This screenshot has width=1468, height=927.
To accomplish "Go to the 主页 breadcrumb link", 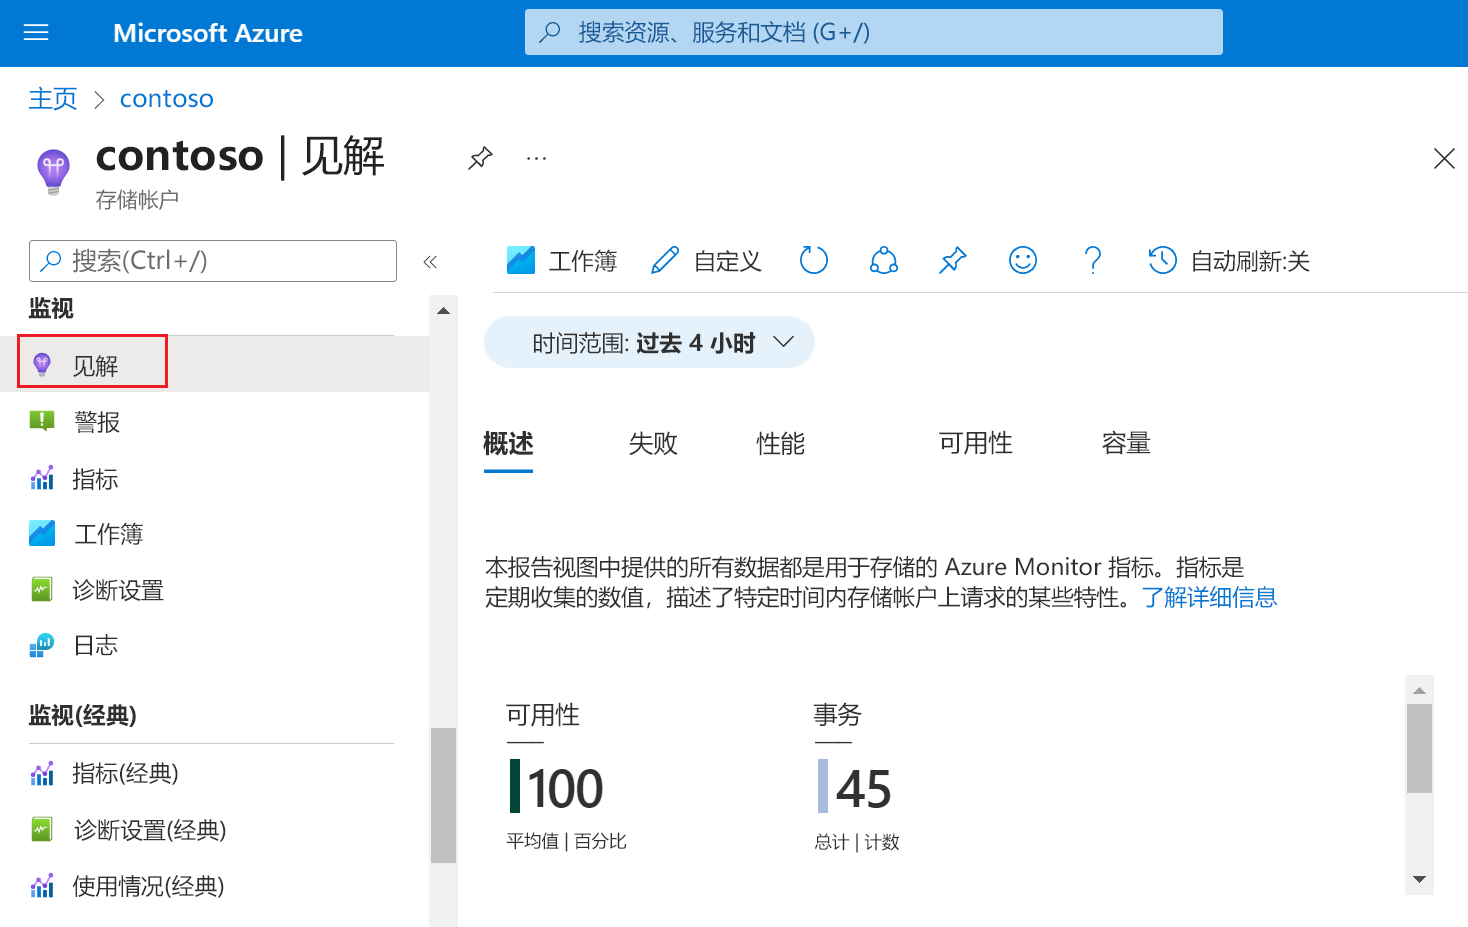I will pos(53,98).
